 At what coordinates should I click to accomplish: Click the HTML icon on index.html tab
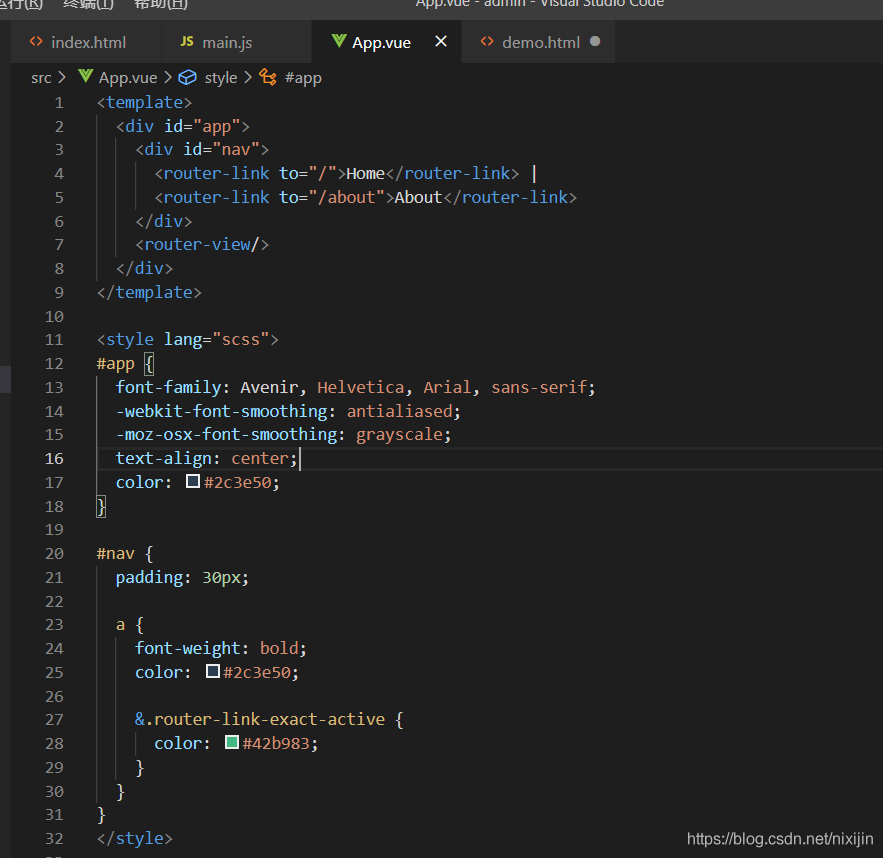click(x=36, y=42)
